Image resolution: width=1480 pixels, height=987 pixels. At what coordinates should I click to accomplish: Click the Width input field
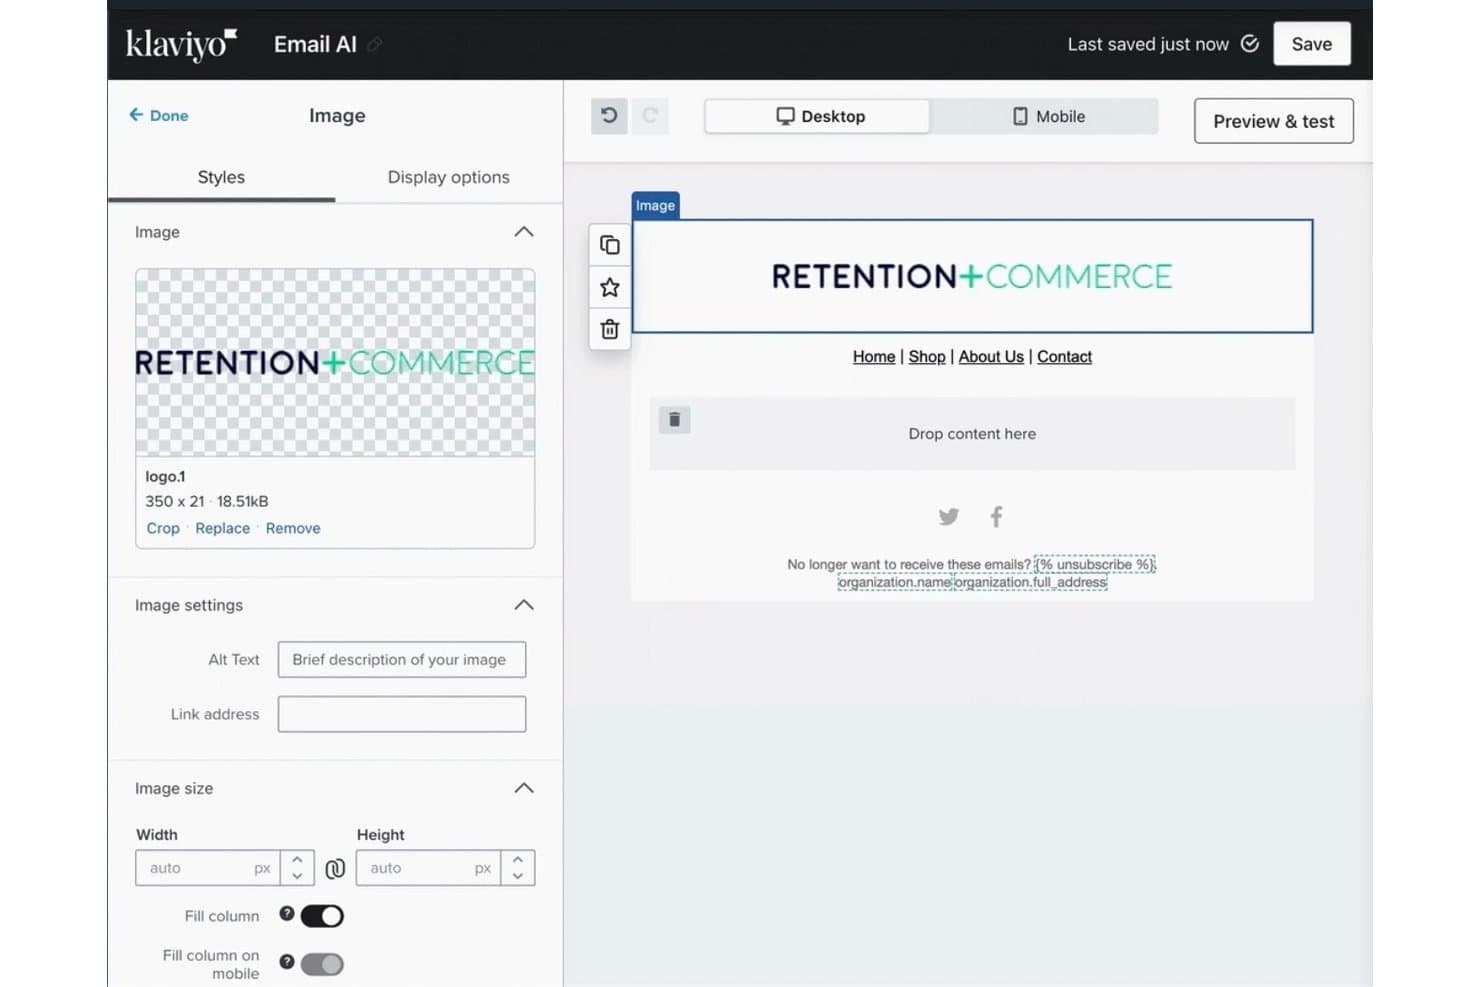[208, 868]
